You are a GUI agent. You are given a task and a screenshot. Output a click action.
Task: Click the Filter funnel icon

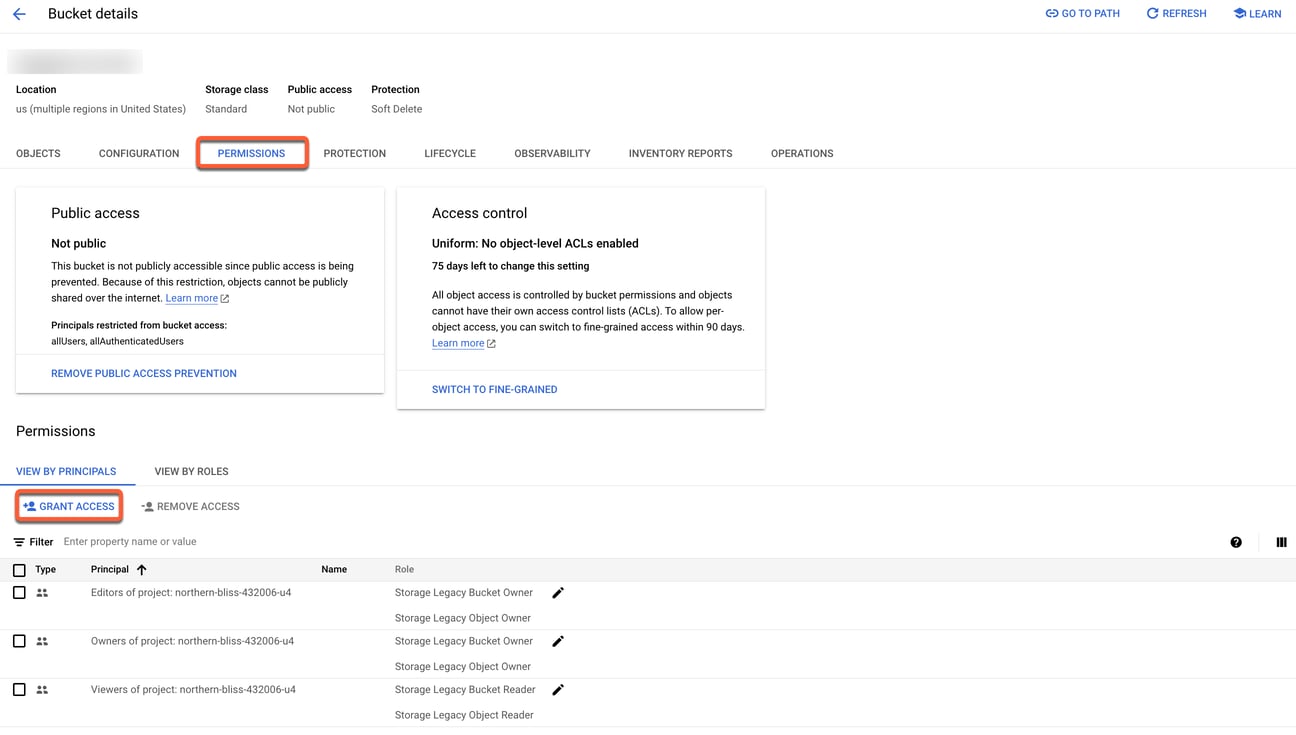point(19,541)
